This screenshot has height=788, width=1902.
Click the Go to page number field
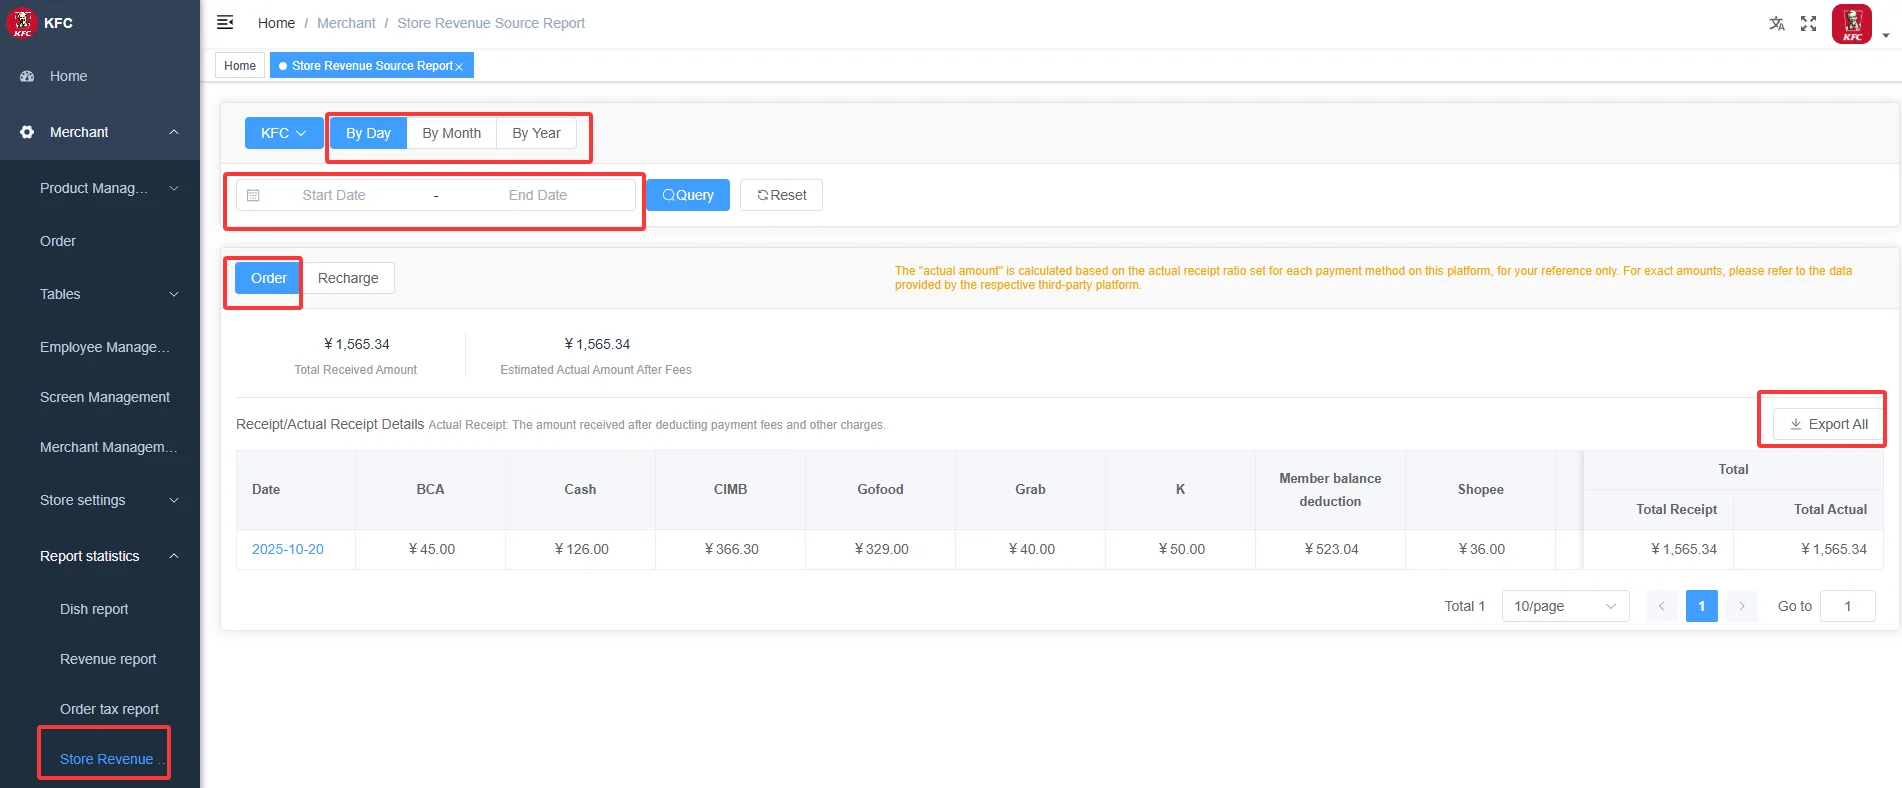pos(1847,606)
